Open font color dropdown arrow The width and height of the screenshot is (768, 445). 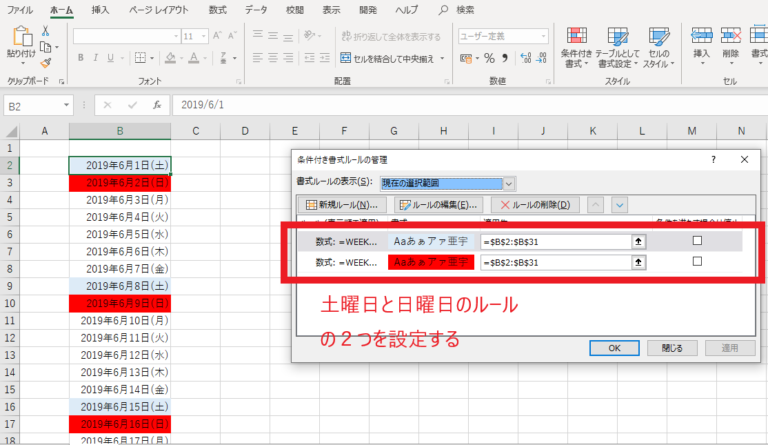click(x=205, y=58)
